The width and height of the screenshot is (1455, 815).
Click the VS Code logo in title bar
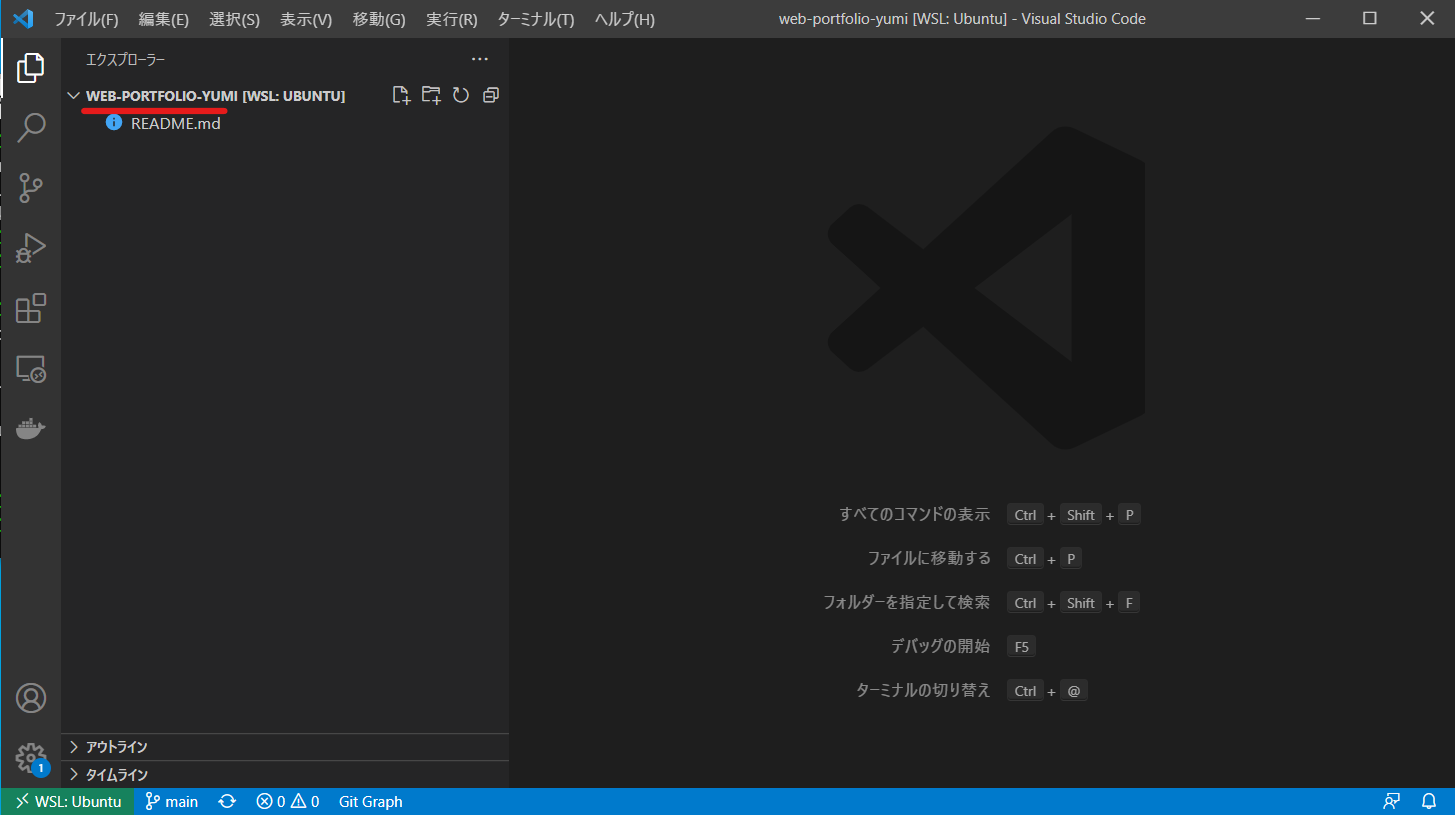click(23, 19)
